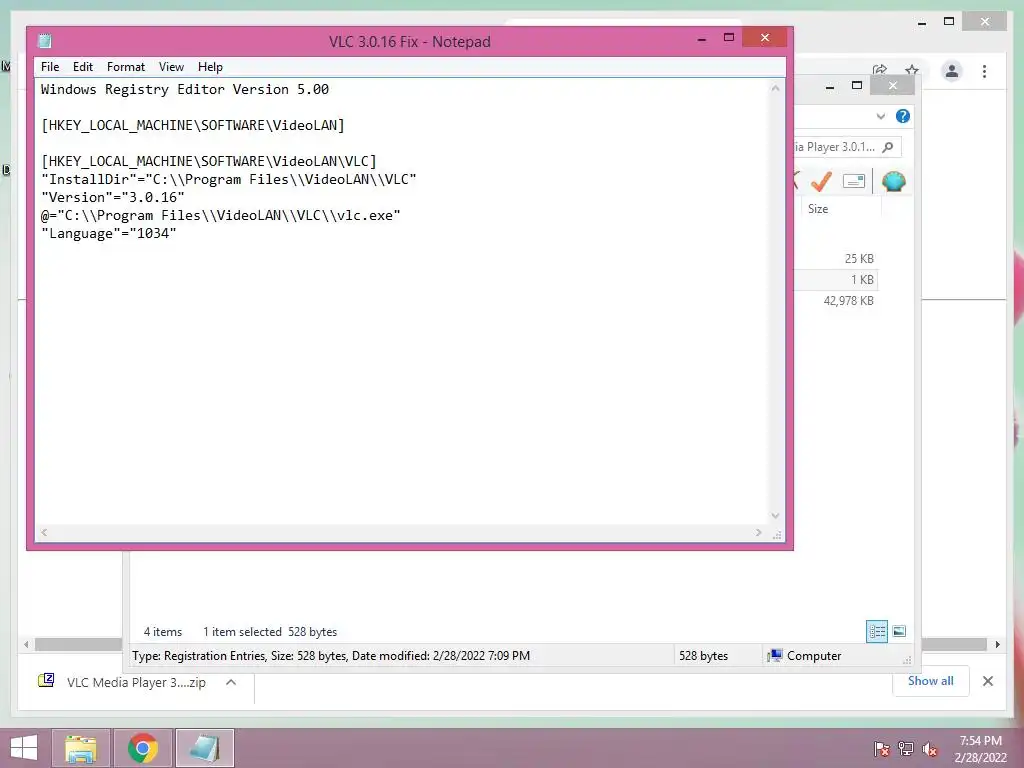Screen dimensions: 1024x768
Task: Sort Explorer list by Size column
Action: (818, 209)
